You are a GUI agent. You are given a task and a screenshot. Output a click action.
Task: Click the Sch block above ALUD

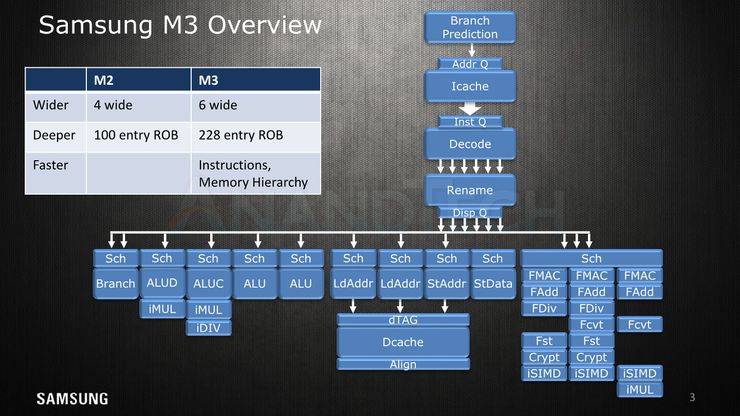click(162, 258)
